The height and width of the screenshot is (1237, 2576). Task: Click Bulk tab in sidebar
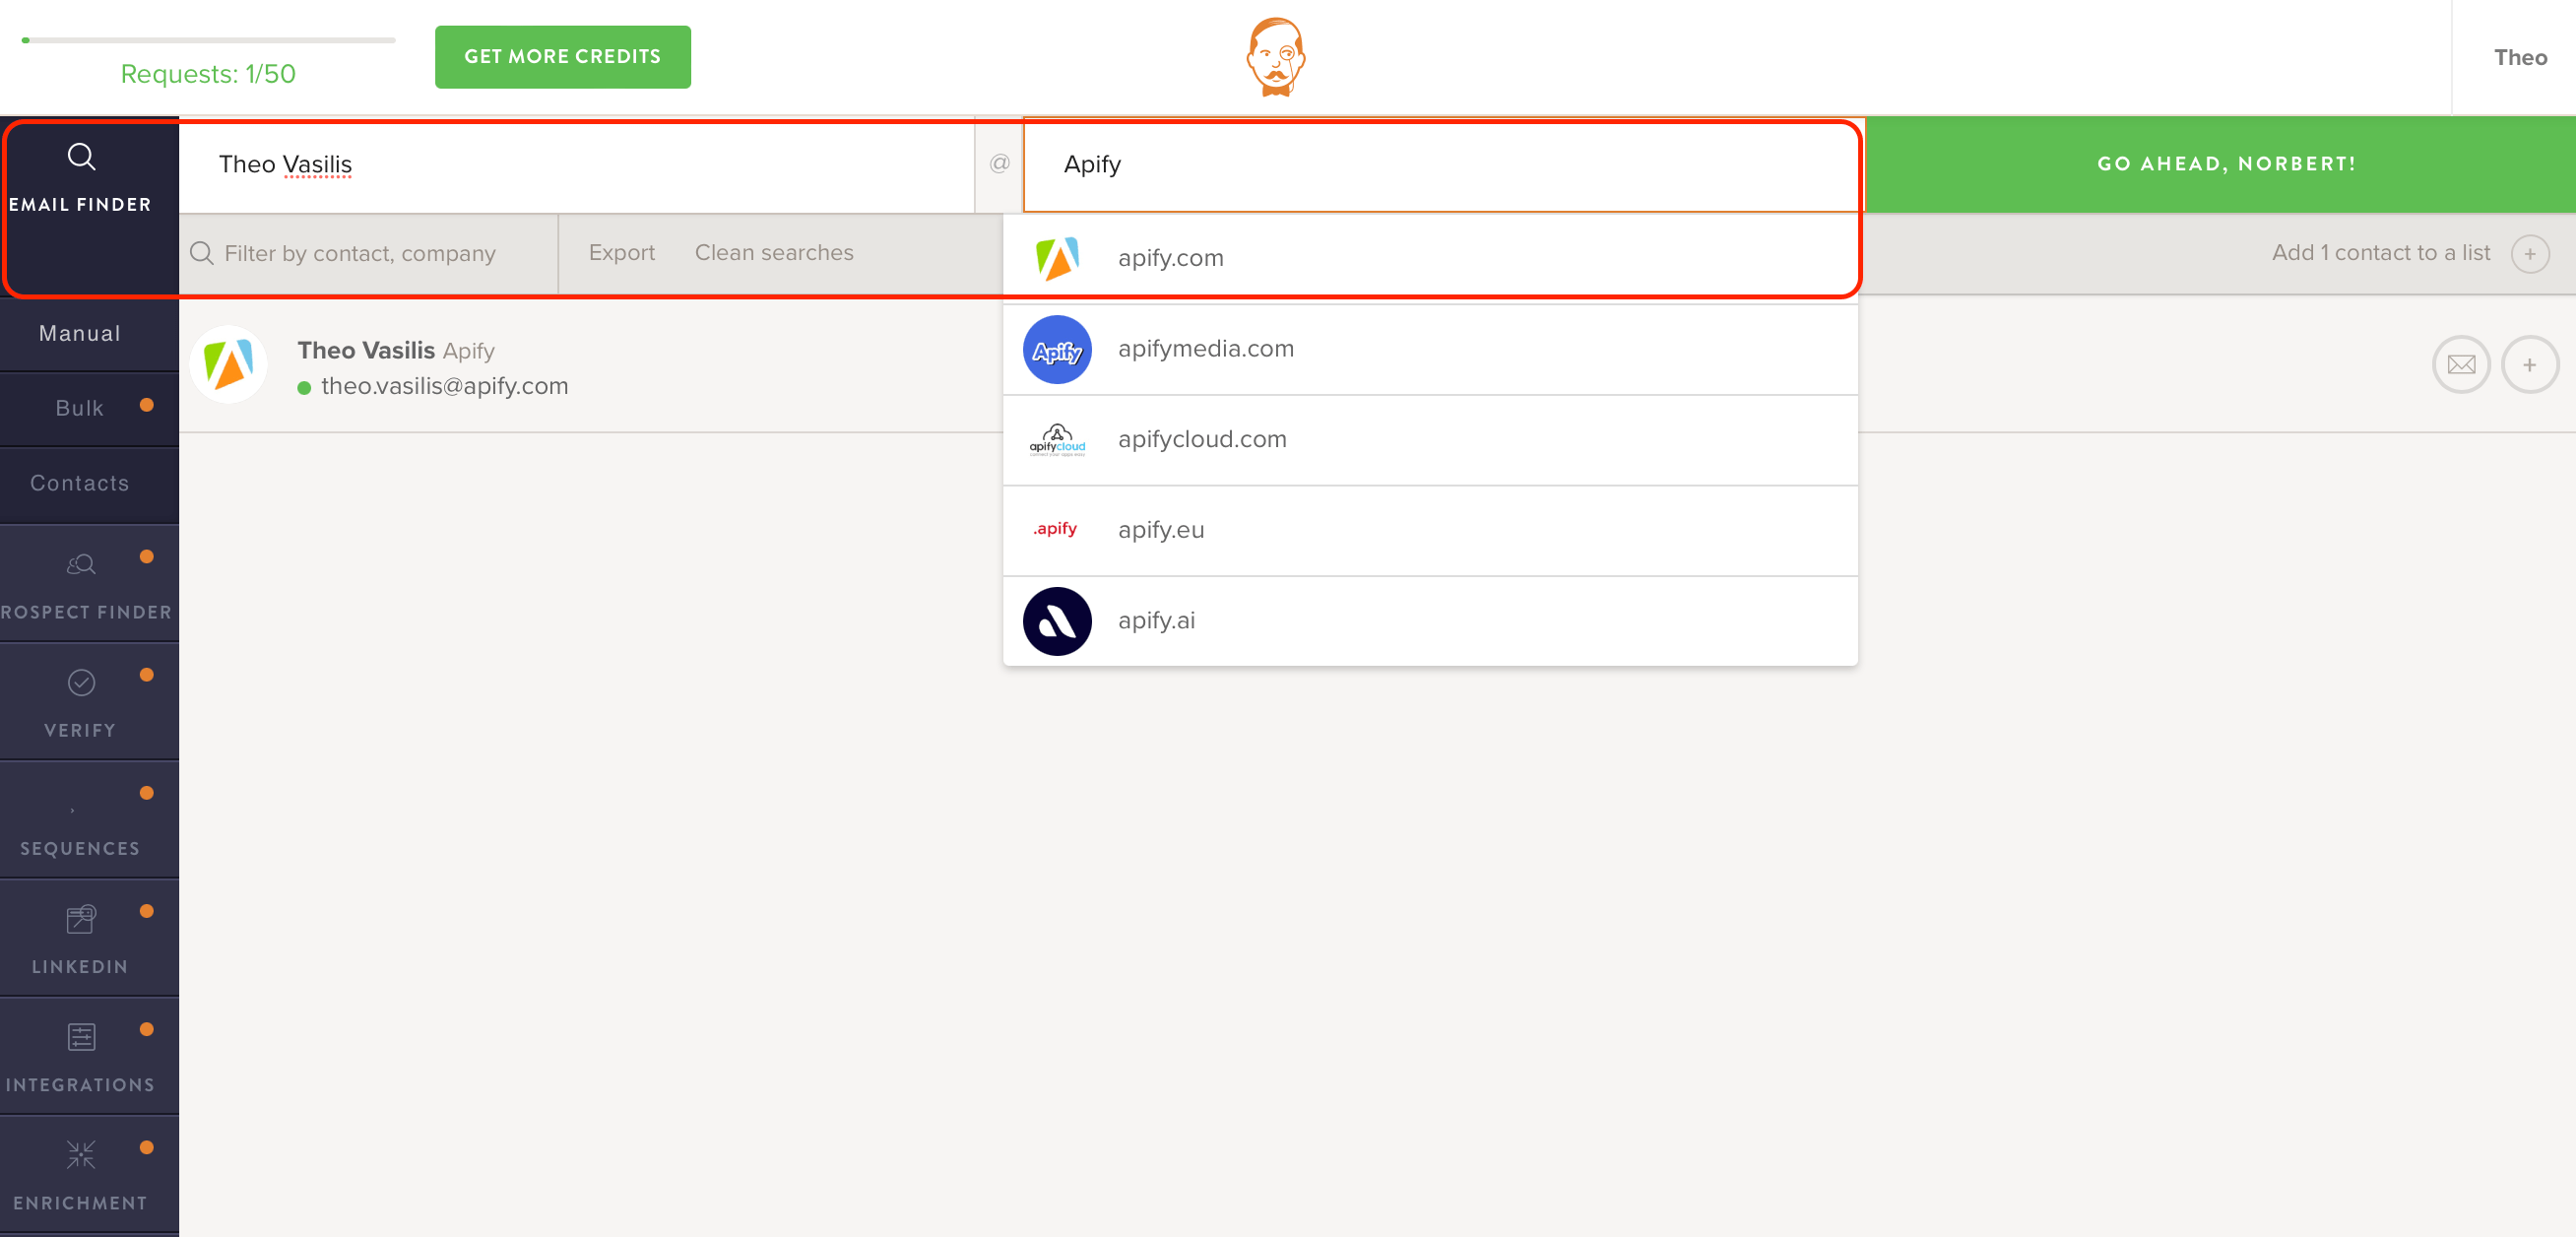point(77,406)
